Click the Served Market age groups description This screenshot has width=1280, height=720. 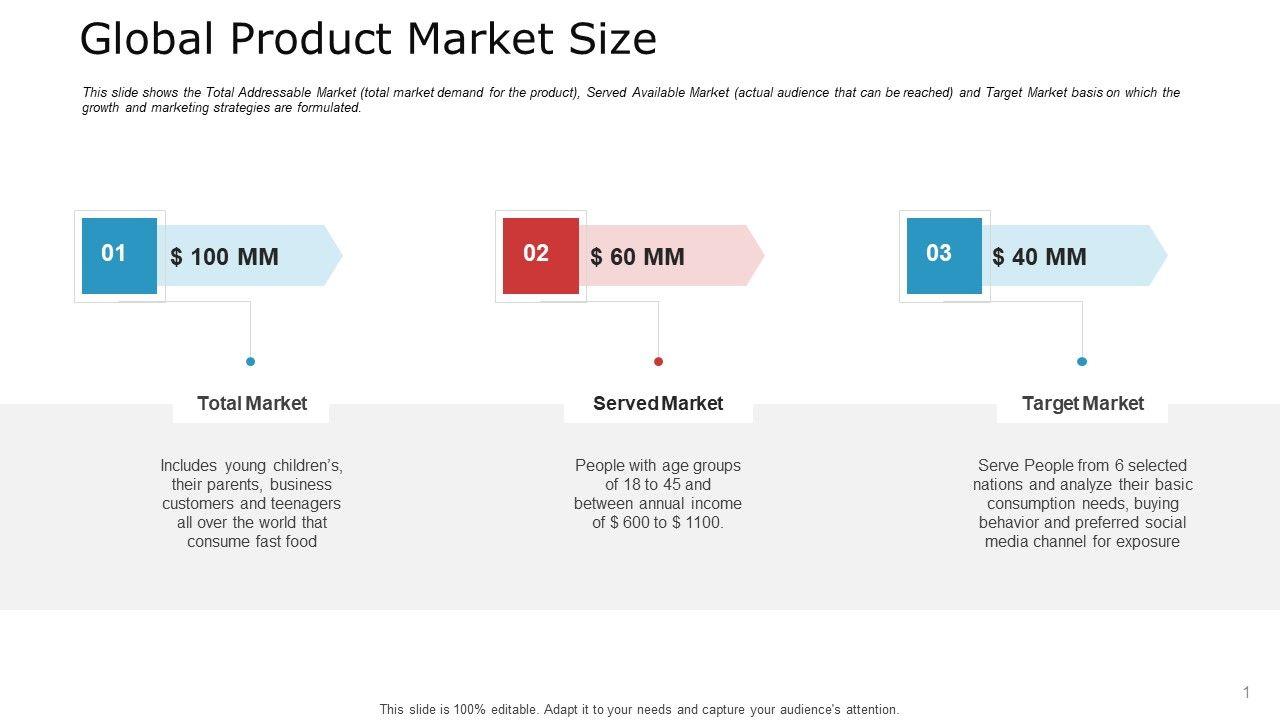(x=658, y=494)
